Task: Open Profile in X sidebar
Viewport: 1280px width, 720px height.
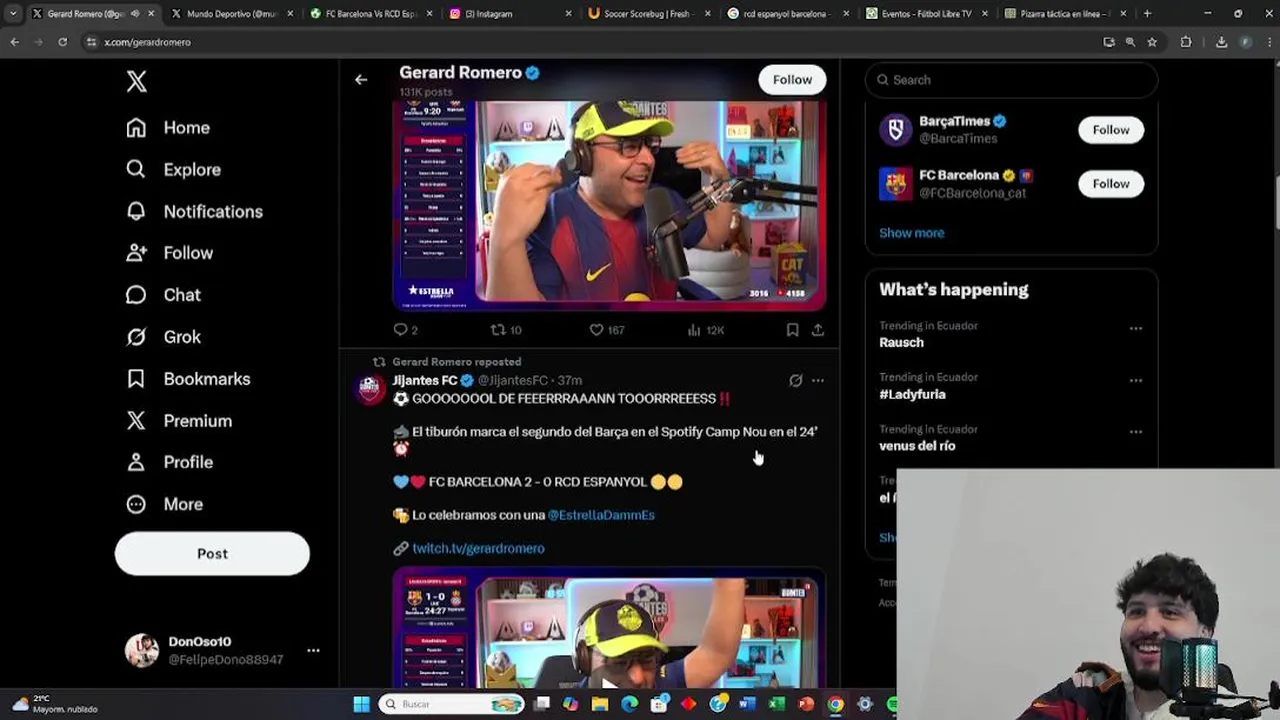Action: (x=169, y=462)
